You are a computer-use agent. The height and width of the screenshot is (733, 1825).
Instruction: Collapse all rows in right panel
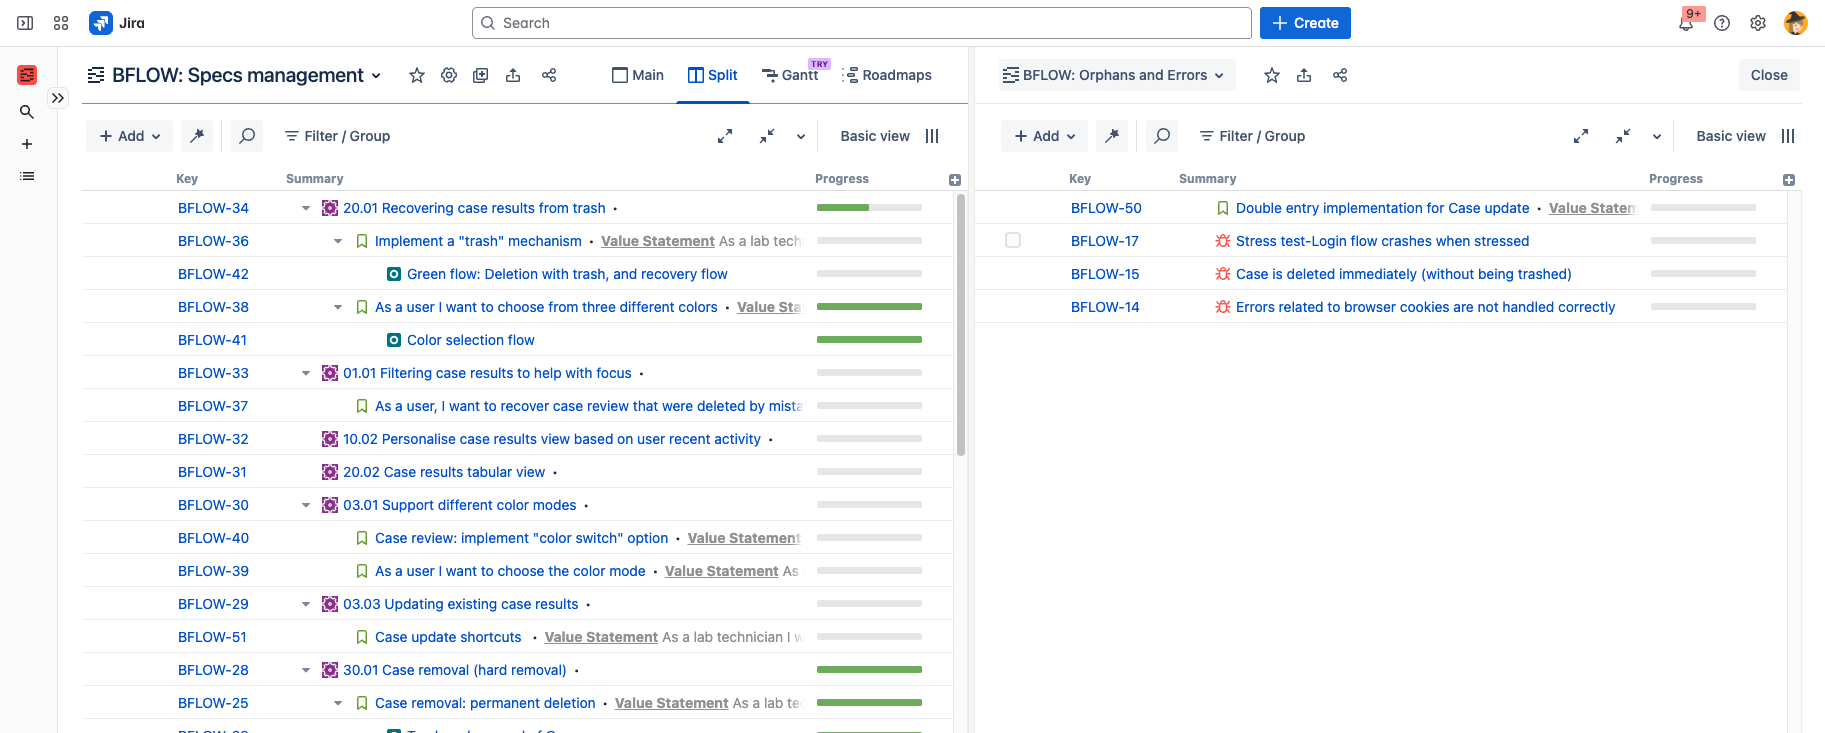1623,136
